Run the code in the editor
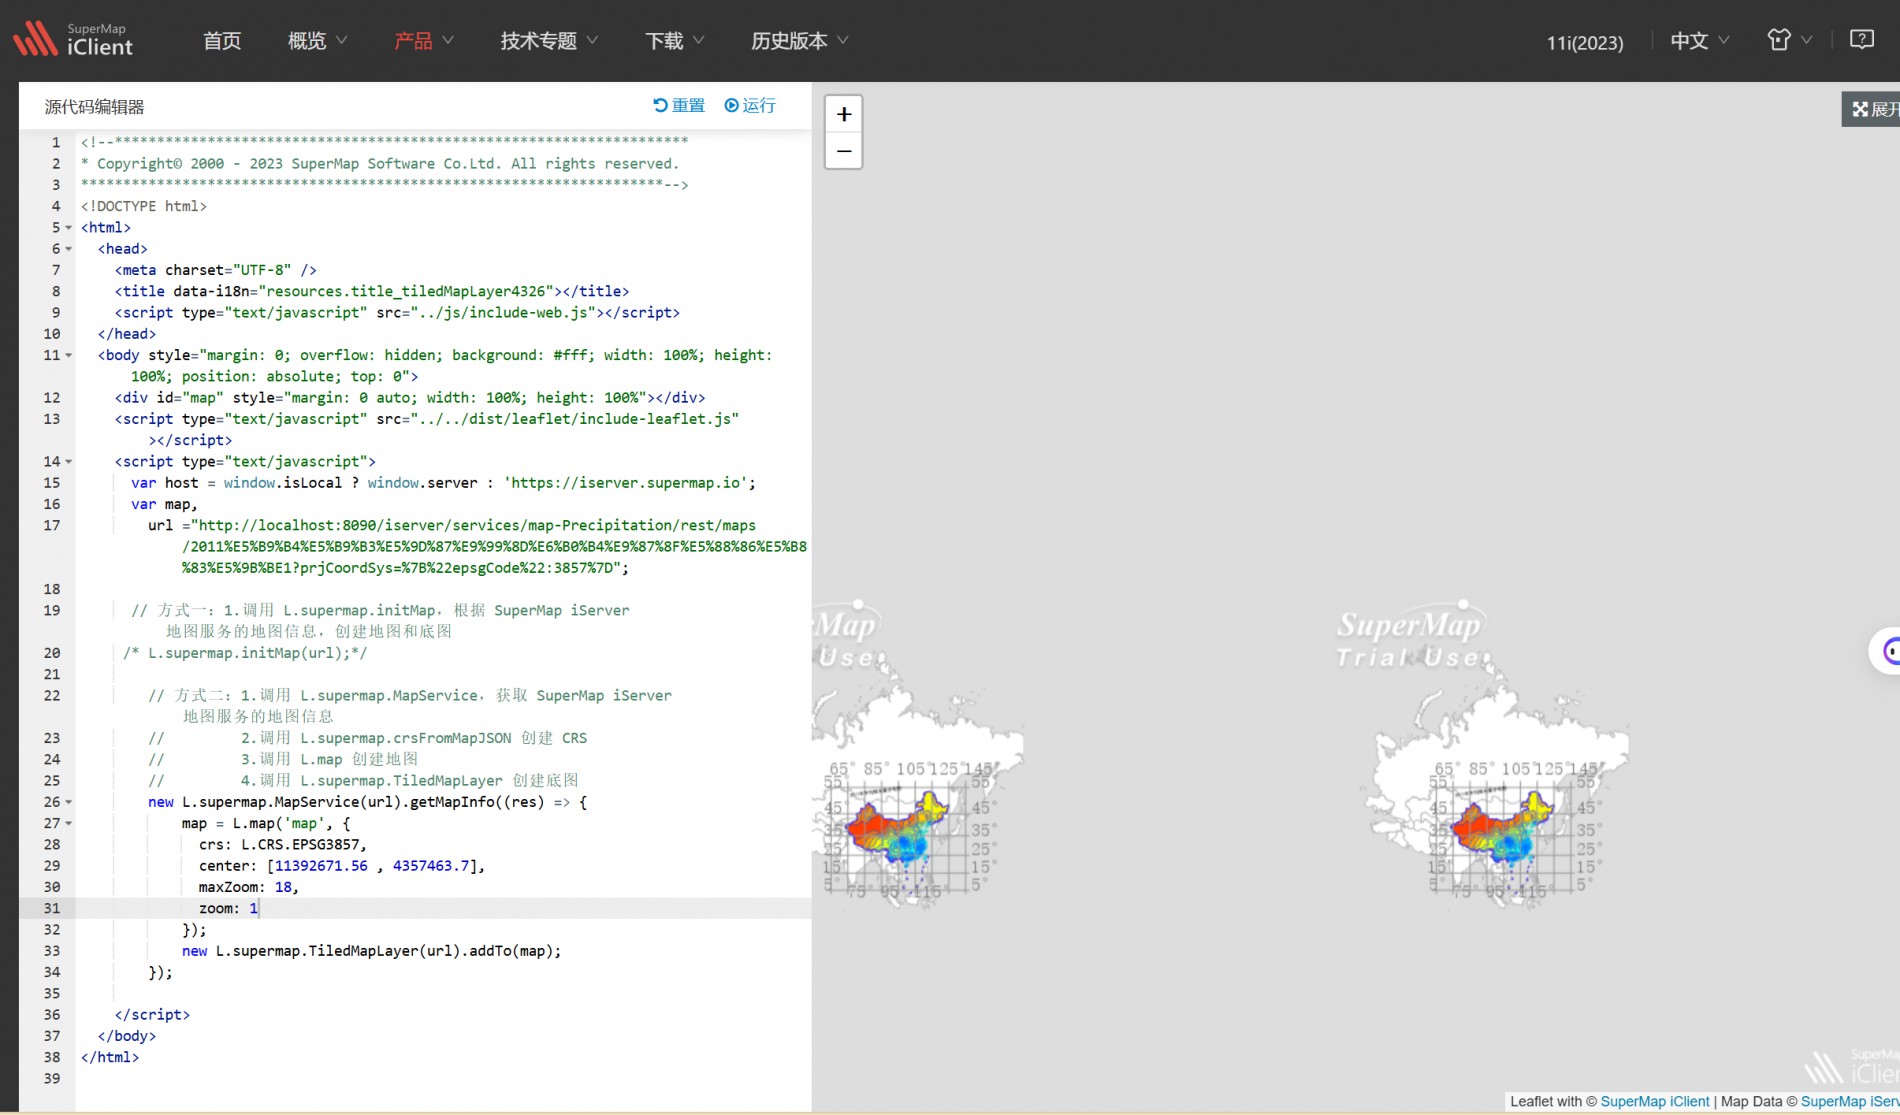 click(x=750, y=105)
